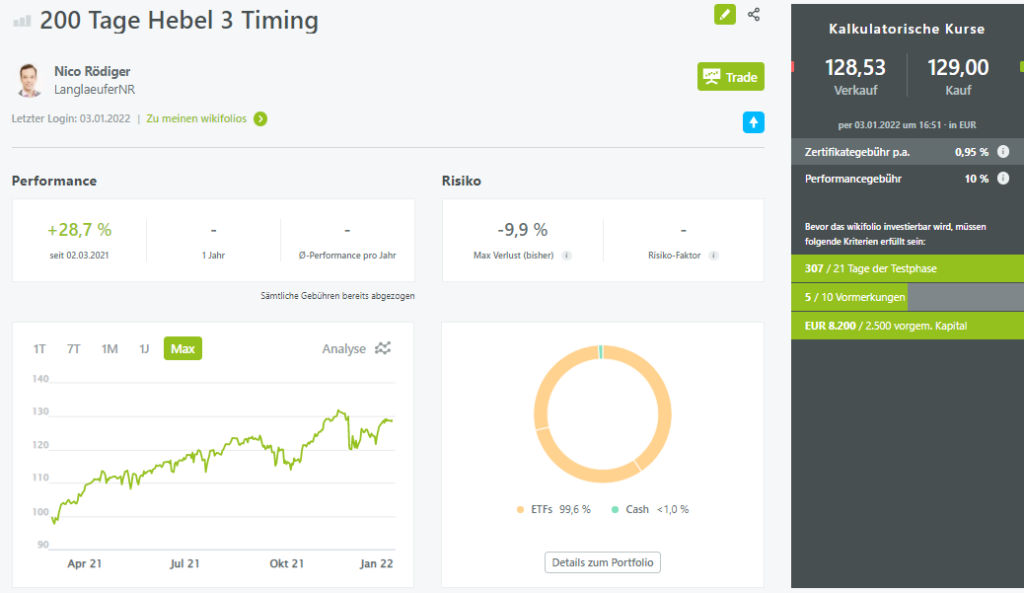Image resolution: width=1024 pixels, height=593 pixels.
Task: Click the Analyse label
Action: pos(344,349)
